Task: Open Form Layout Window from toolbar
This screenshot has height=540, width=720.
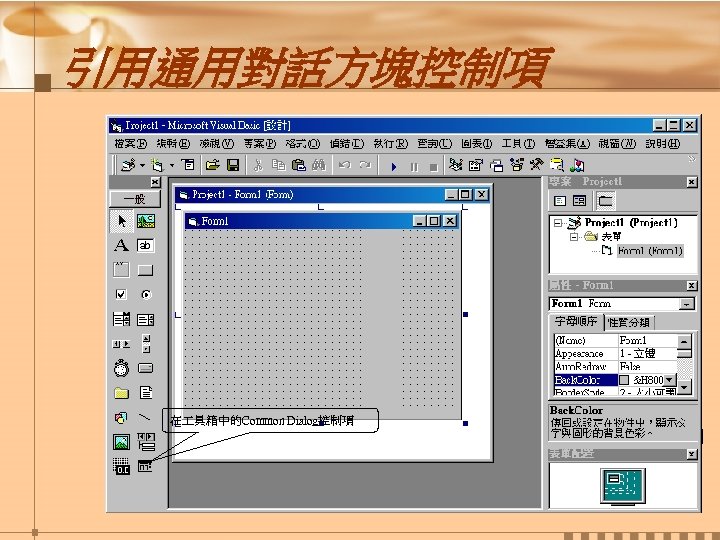Action: point(496,165)
